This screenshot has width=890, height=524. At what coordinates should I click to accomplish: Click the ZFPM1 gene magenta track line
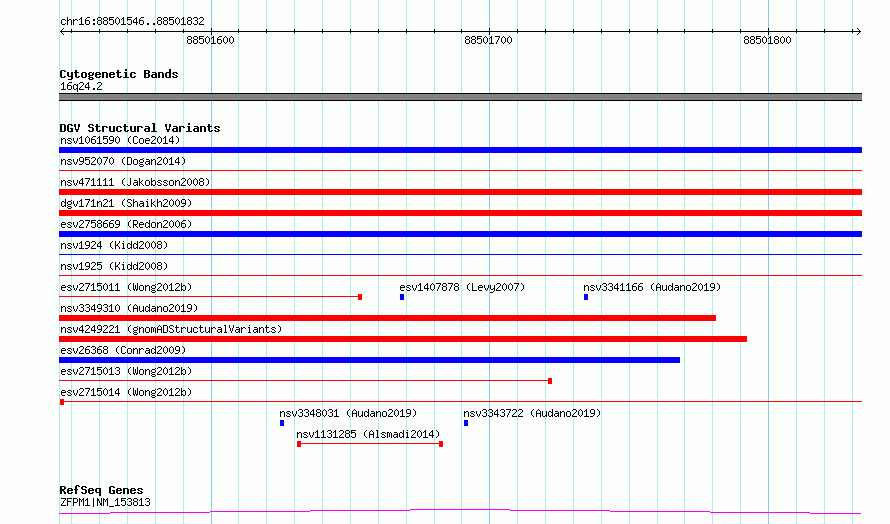[x=460, y=512]
